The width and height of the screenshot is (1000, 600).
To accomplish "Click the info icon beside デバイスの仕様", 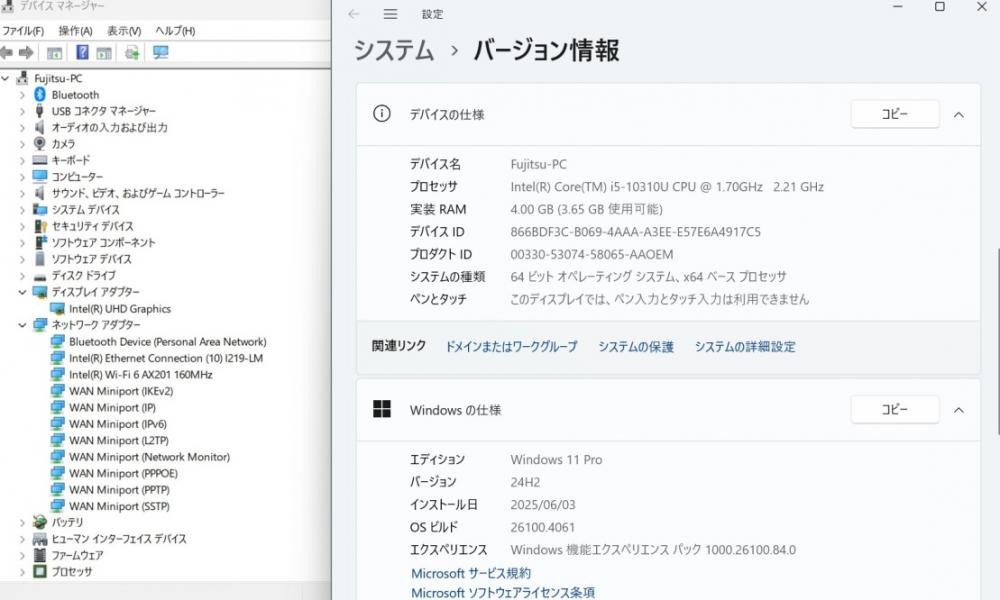I will [x=381, y=114].
